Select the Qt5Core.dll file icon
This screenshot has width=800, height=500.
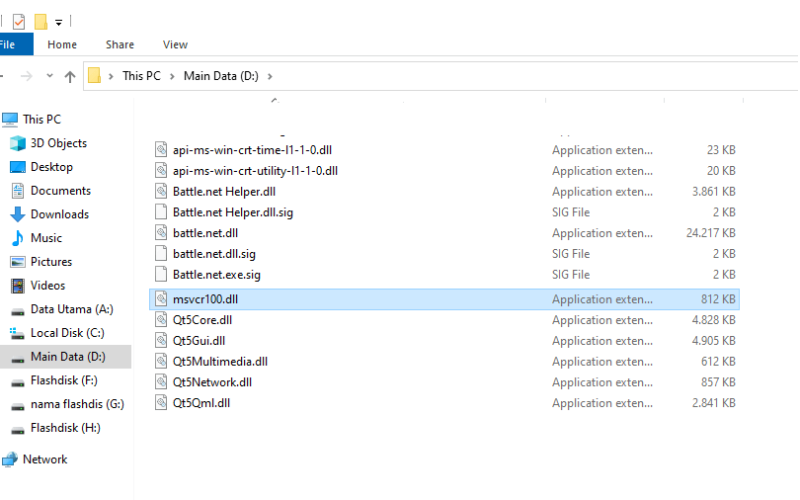coord(161,320)
